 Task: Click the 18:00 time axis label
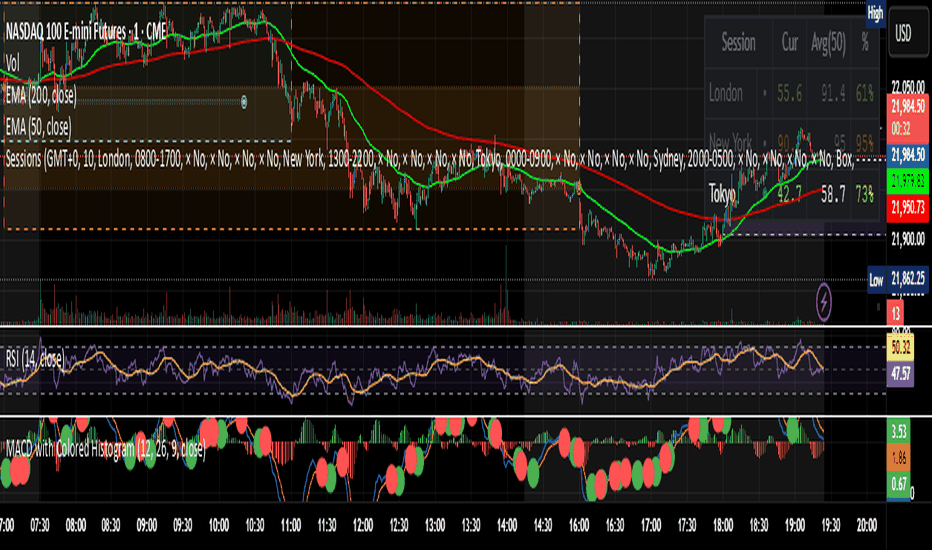click(723, 525)
